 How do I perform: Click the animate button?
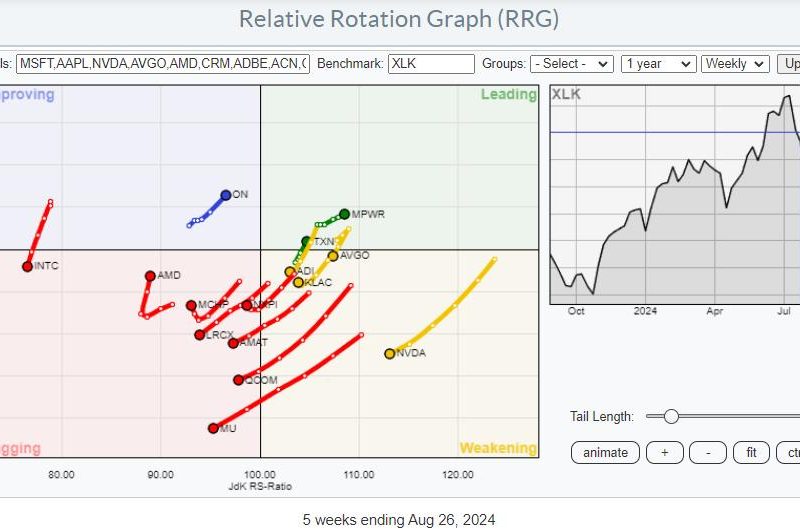click(x=605, y=452)
